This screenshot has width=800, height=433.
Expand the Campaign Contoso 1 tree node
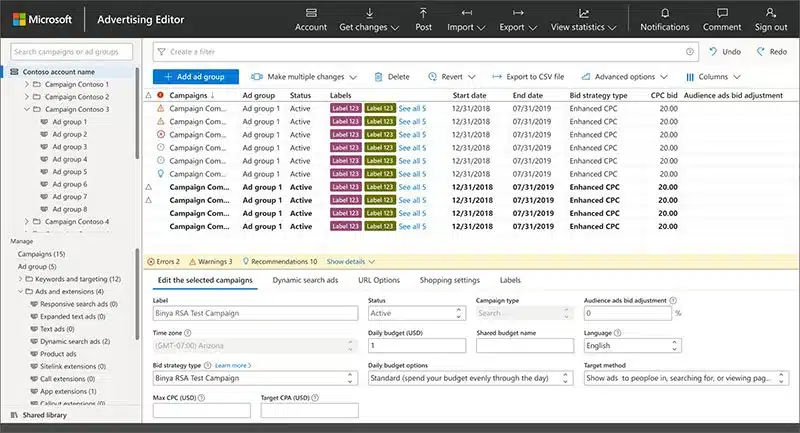[x=26, y=85]
